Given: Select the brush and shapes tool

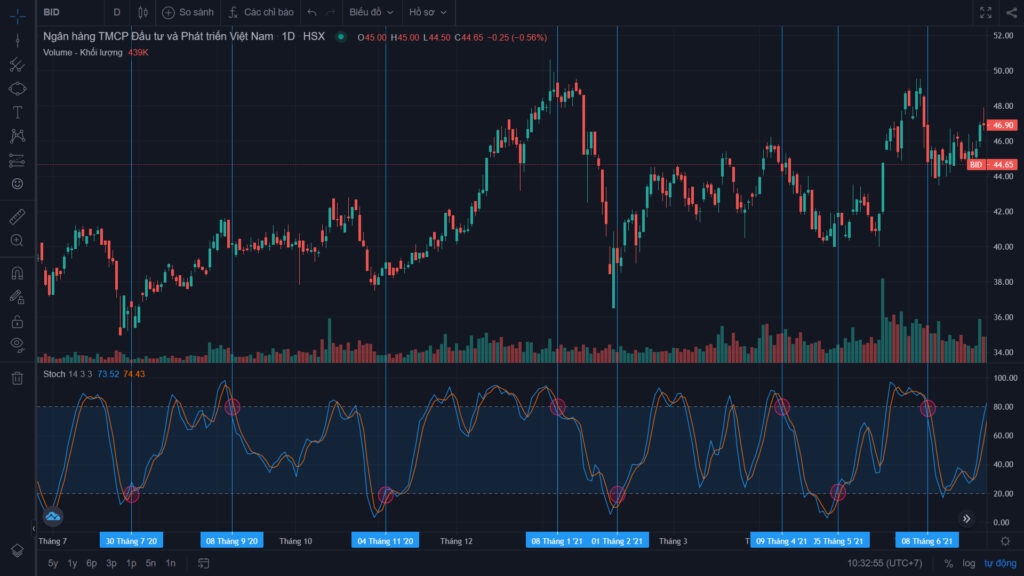Looking at the screenshot, I should [x=18, y=88].
